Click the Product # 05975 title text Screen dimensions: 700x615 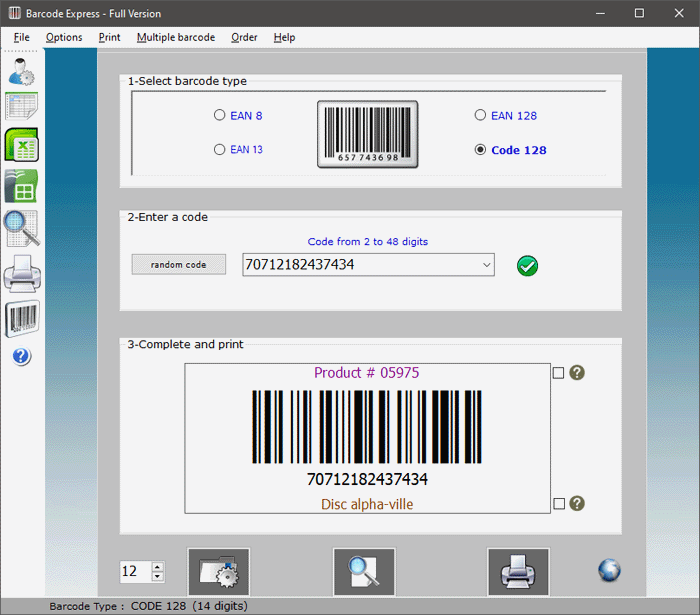click(x=367, y=373)
